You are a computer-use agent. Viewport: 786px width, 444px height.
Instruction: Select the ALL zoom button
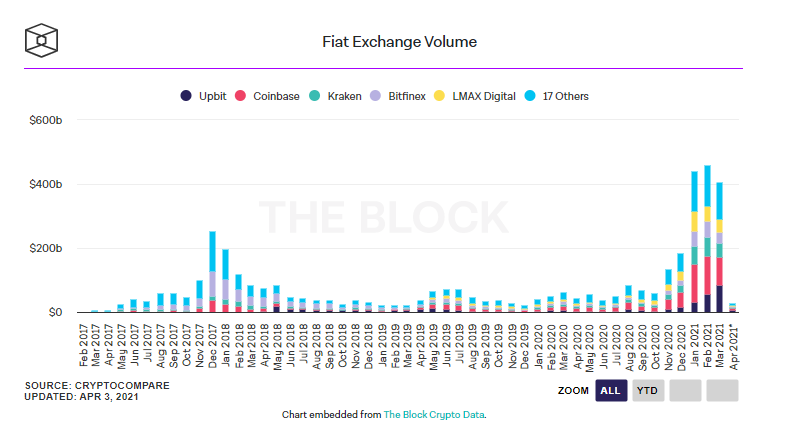pos(610,390)
